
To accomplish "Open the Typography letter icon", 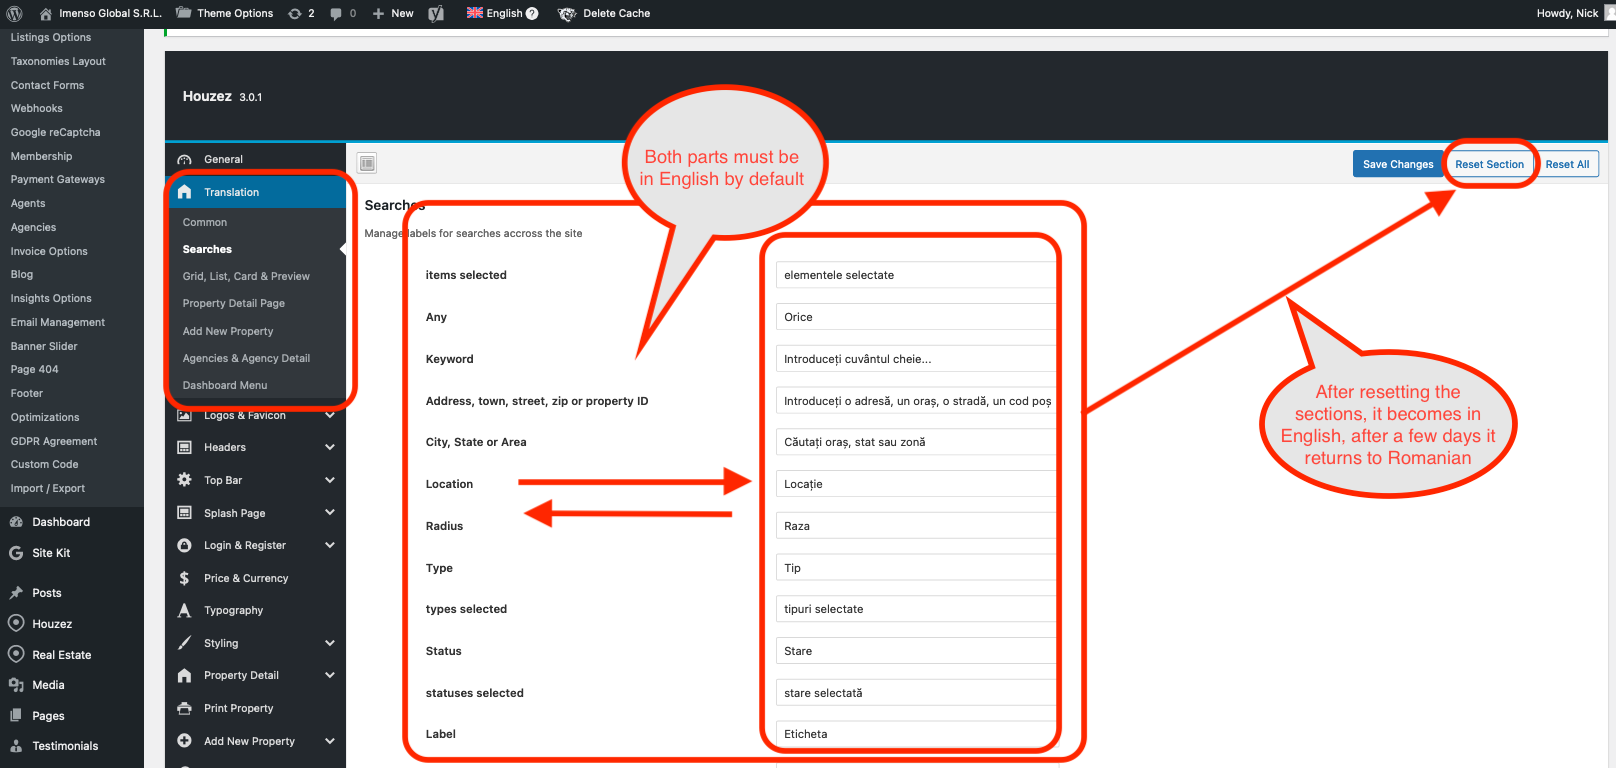I will pos(184,610).
